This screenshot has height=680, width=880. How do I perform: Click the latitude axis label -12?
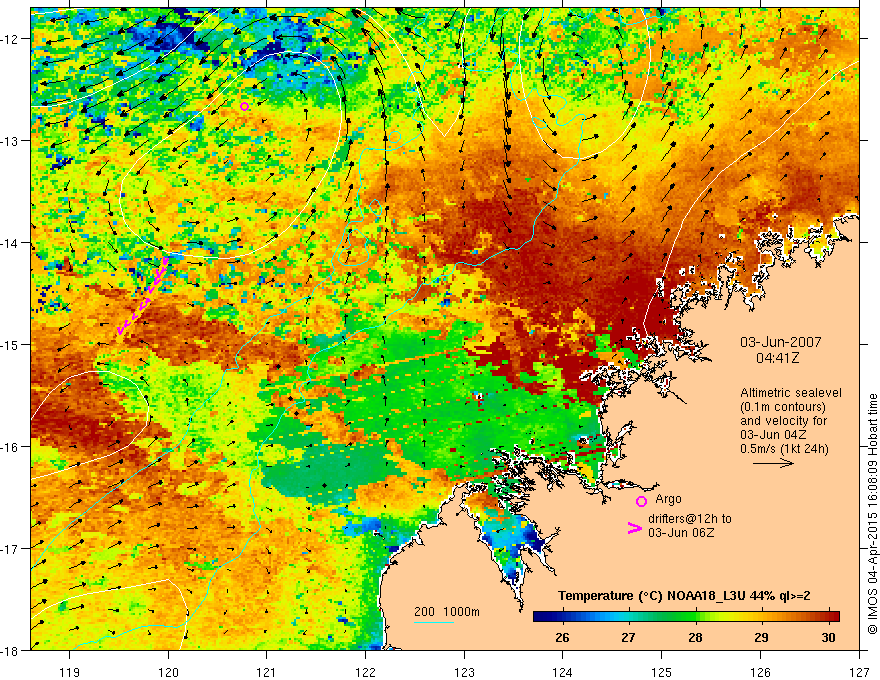tap(11, 39)
